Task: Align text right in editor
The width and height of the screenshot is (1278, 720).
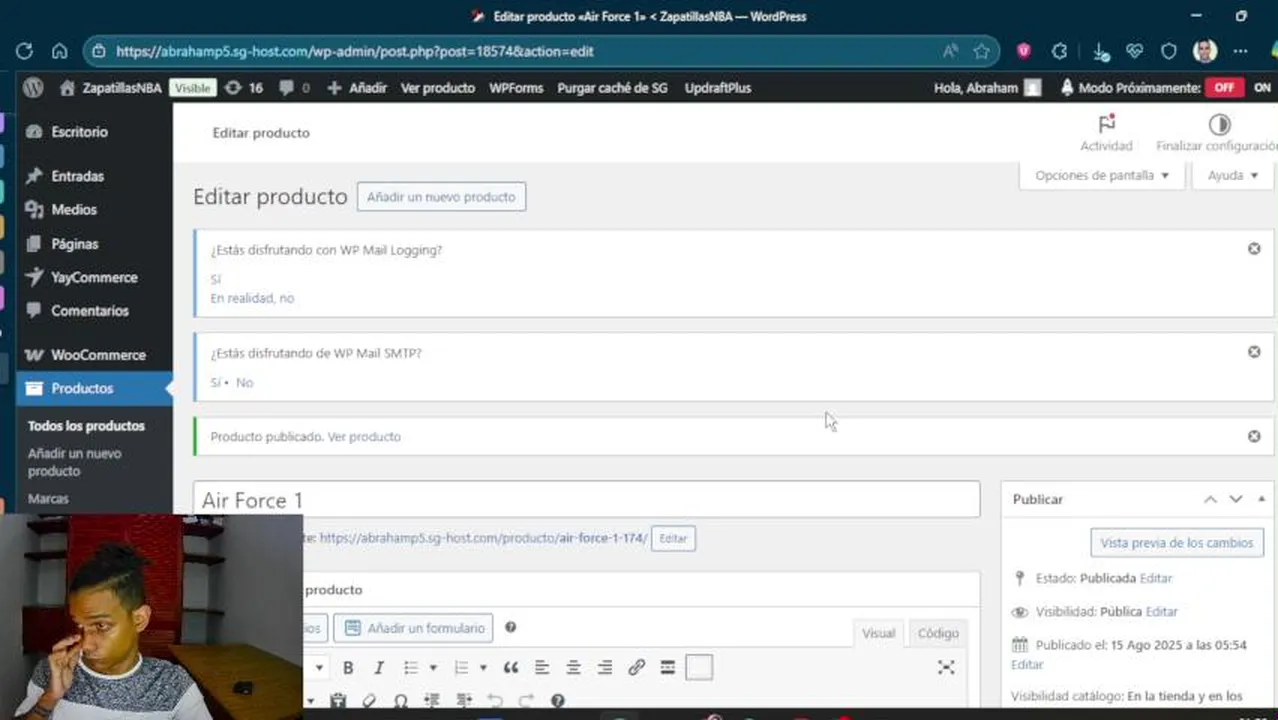Action: [x=605, y=667]
